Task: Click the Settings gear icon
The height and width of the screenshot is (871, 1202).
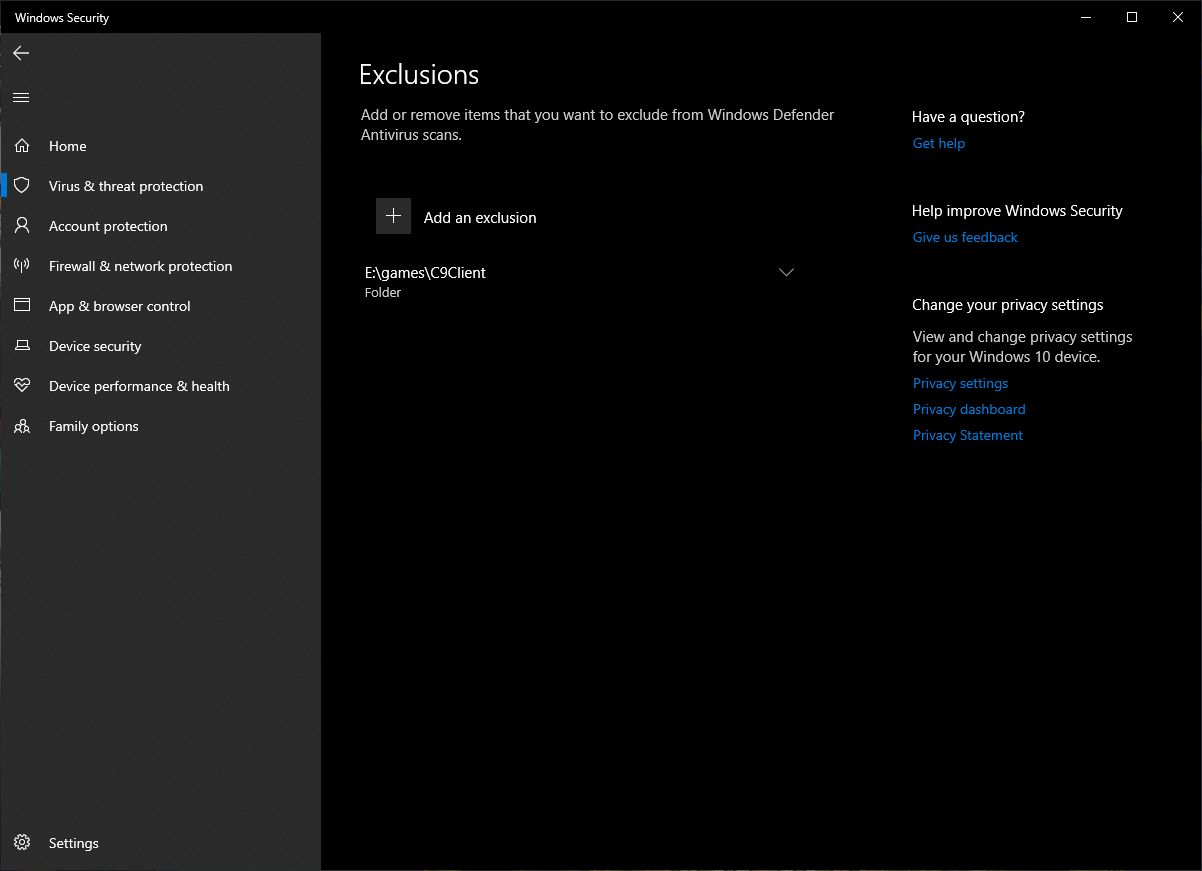Action: pyautogui.click(x=22, y=843)
